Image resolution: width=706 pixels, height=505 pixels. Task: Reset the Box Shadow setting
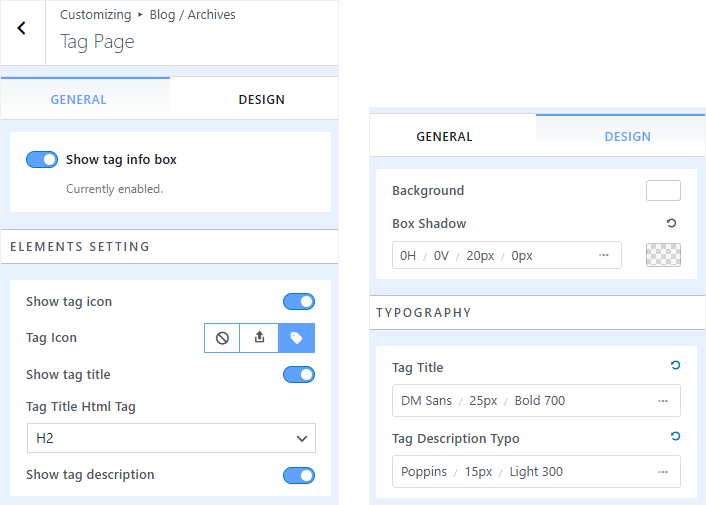(x=672, y=223)
